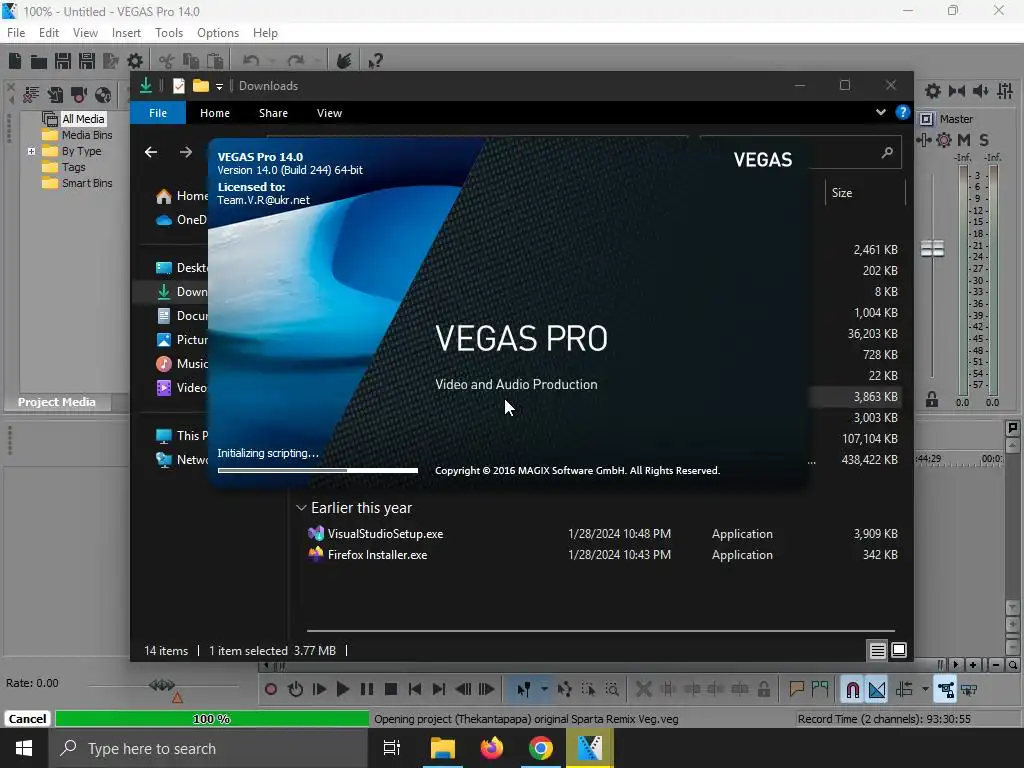Select the Normal Edit tool icon
The width and height of the screenshot is (1024, 768).
pyautogui.click(x=523, y=689)
